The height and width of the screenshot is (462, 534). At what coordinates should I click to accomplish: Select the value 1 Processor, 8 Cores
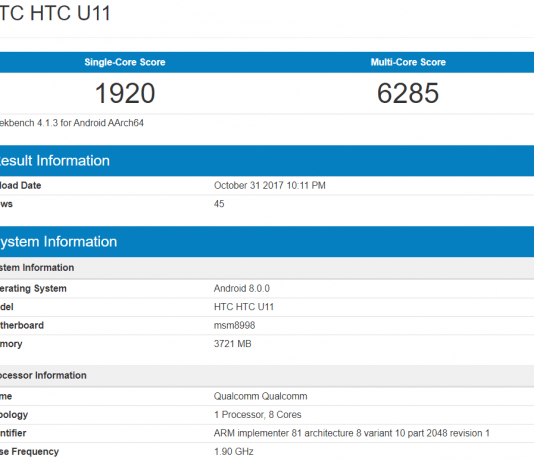(257, 415)
